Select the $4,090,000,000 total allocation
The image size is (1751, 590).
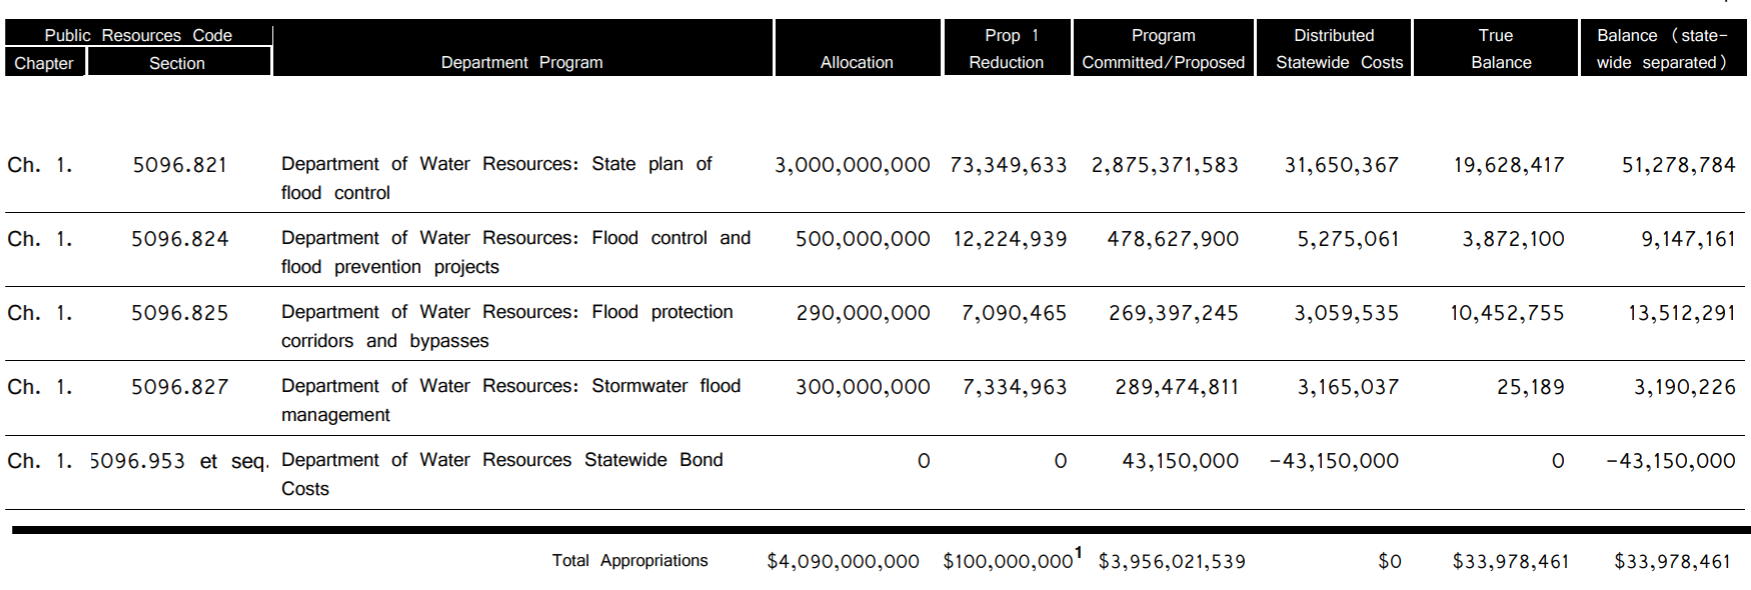tap(843, 562)
